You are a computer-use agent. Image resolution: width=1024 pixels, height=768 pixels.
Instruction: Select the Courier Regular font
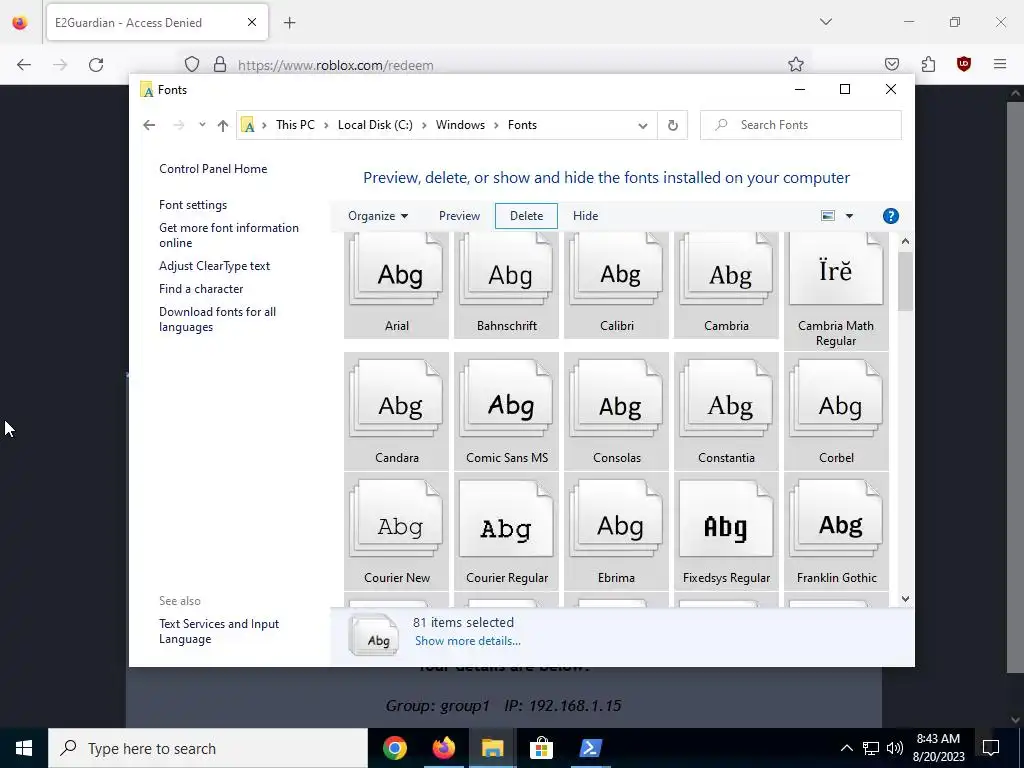click(x=506, y=532)
